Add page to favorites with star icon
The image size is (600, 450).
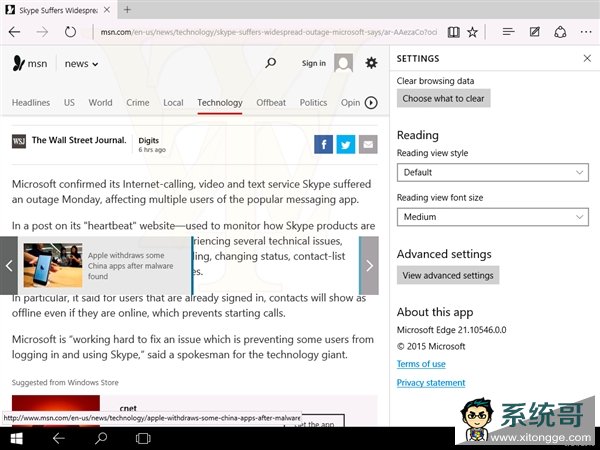(x=472, y=32)
